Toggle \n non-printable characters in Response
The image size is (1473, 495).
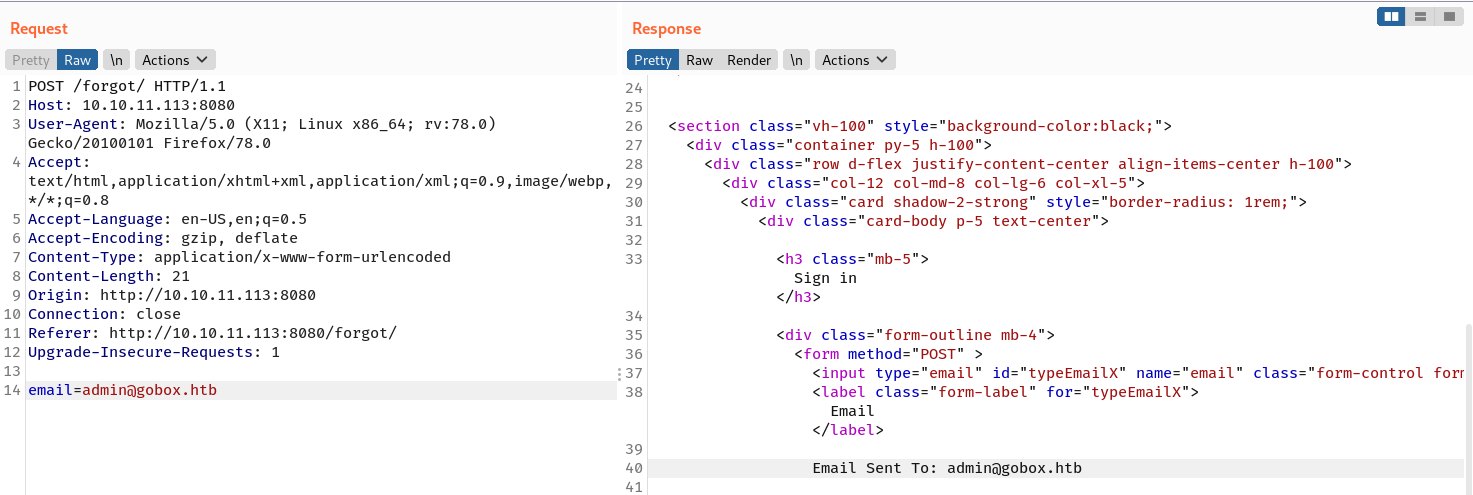pos(796,60)
